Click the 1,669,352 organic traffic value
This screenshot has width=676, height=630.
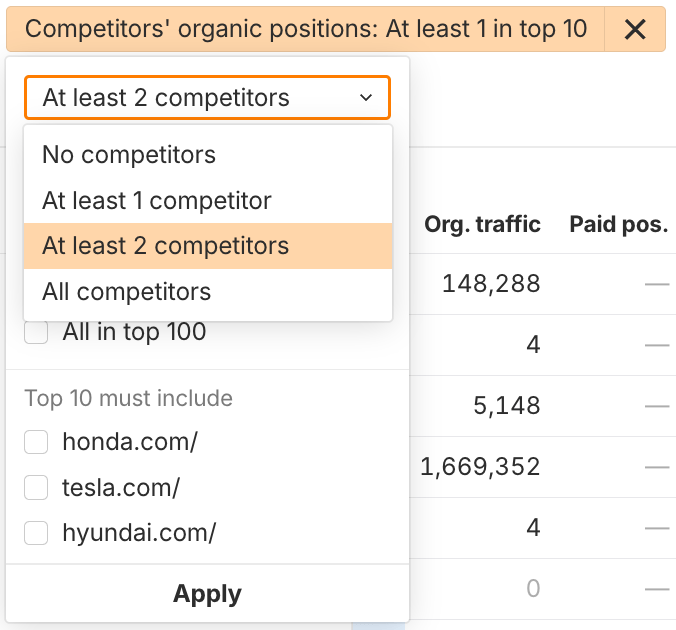(480, 466)
